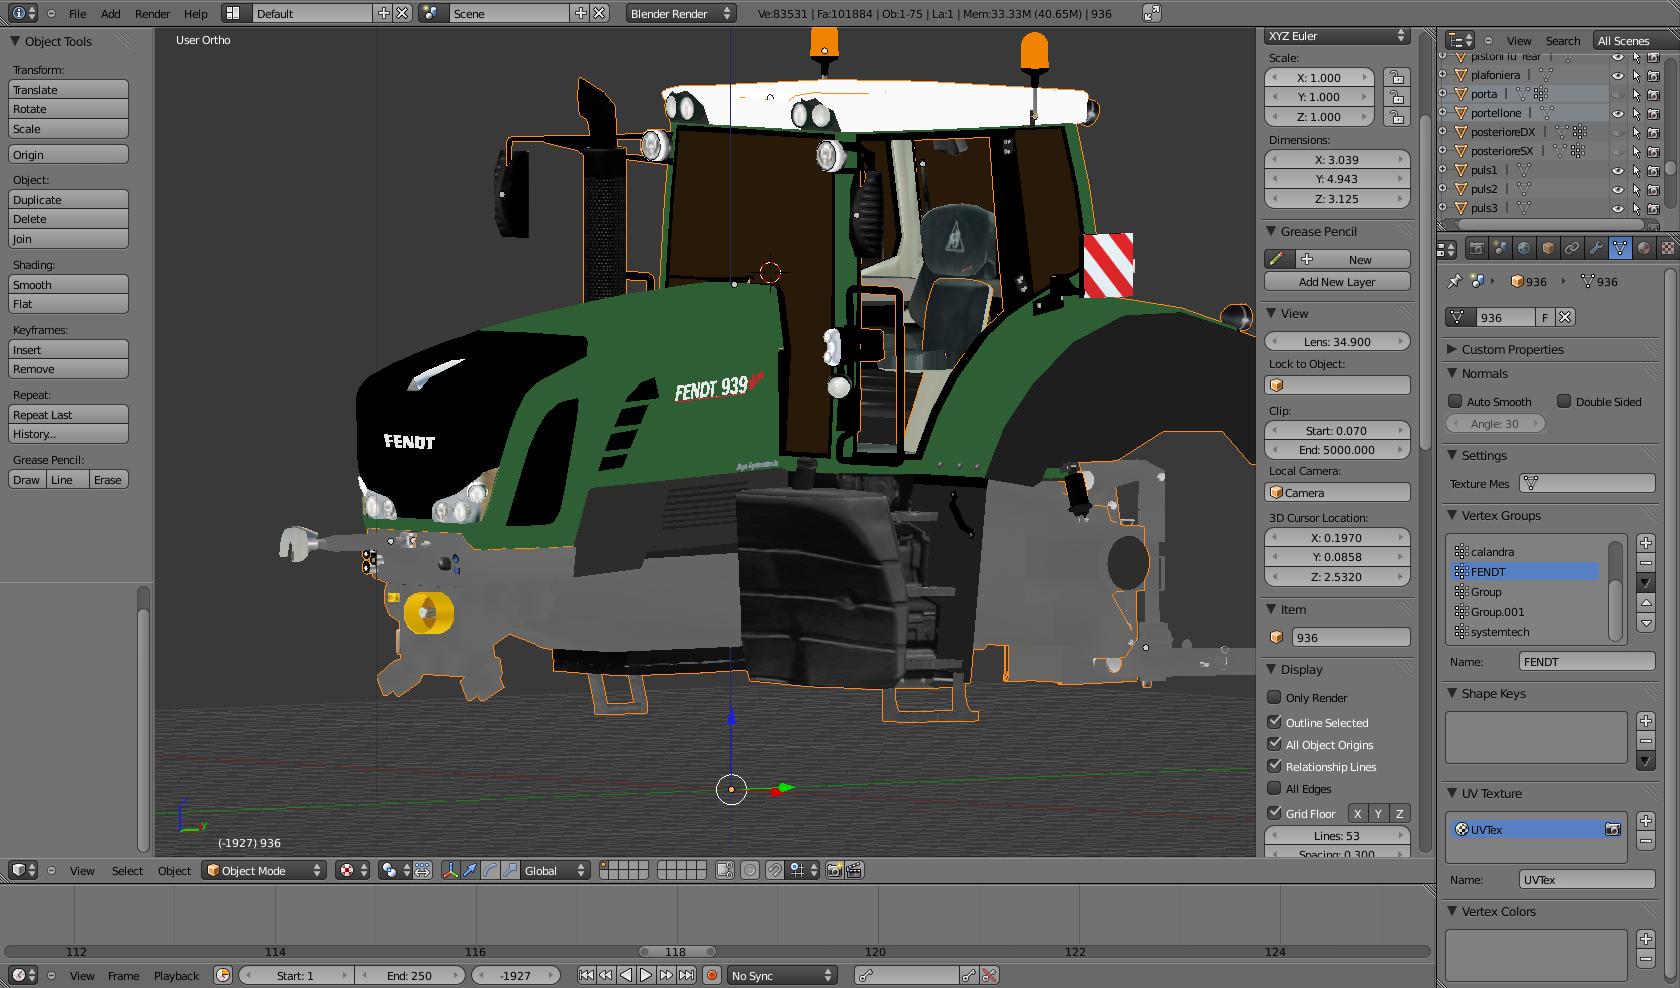
Task: Click the insert keyframe key icon in timeline
Action: 968,975
